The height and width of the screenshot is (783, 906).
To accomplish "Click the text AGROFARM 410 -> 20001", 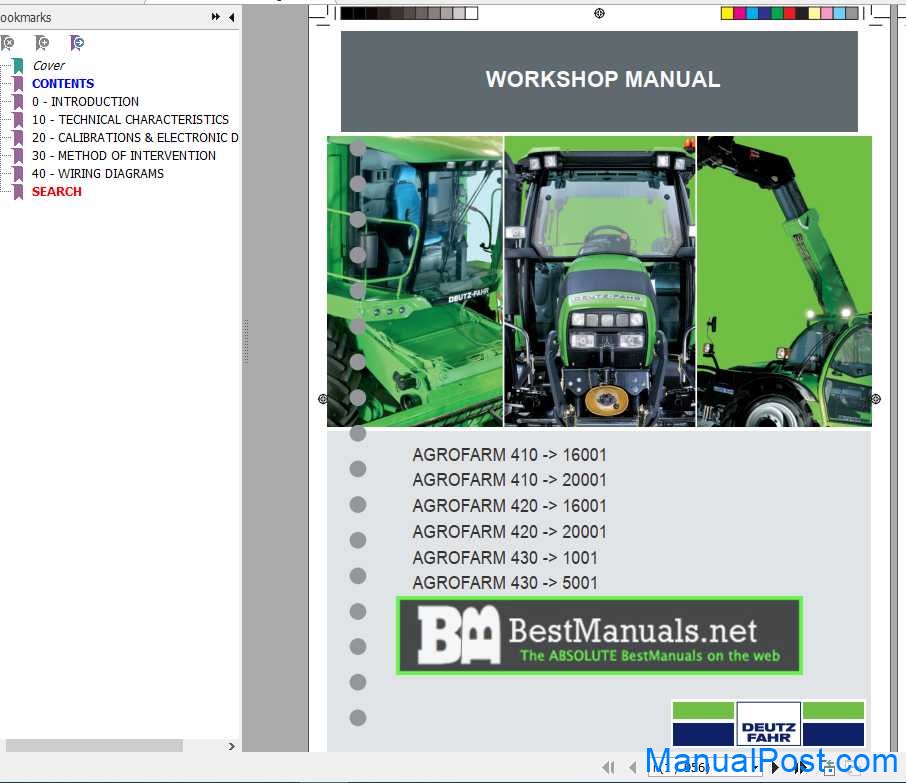I will pos(509,480).
